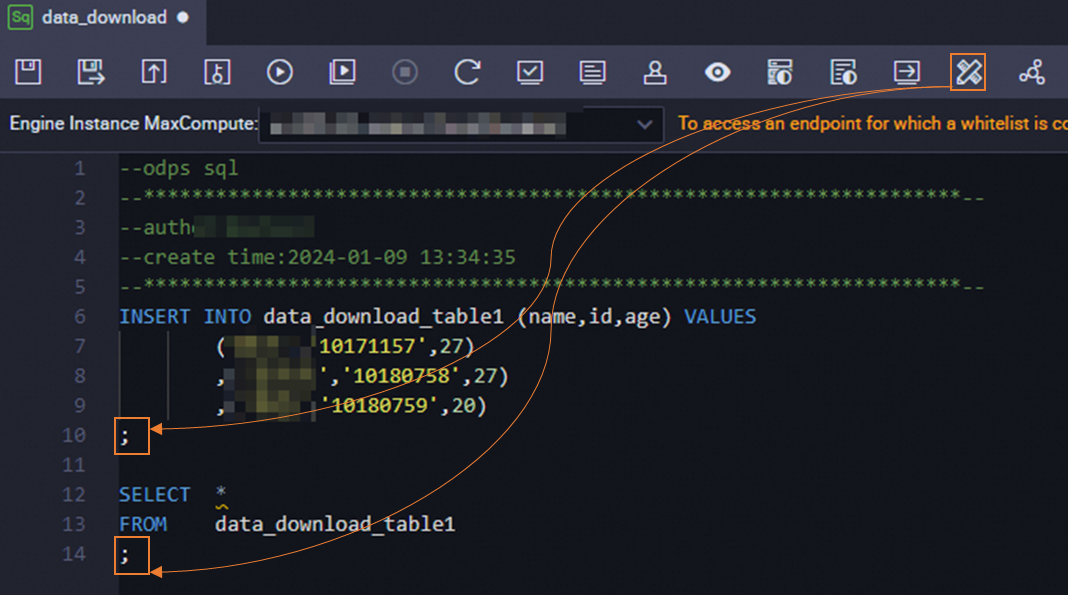1068x595 pixels.
Task: Run the SQL with the play icon
Action: [x=279, y=71]
